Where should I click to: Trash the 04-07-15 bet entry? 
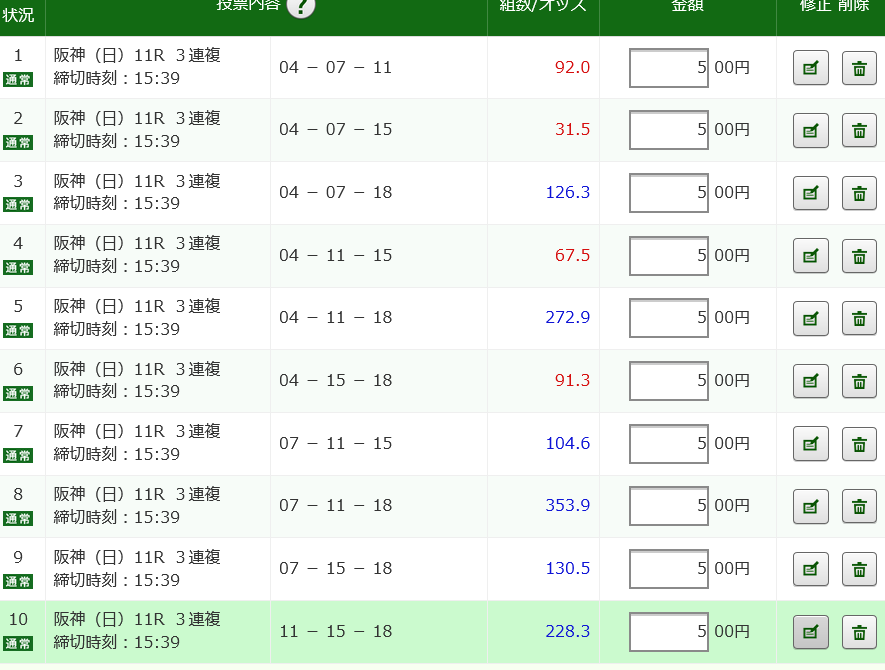[859, 131]
